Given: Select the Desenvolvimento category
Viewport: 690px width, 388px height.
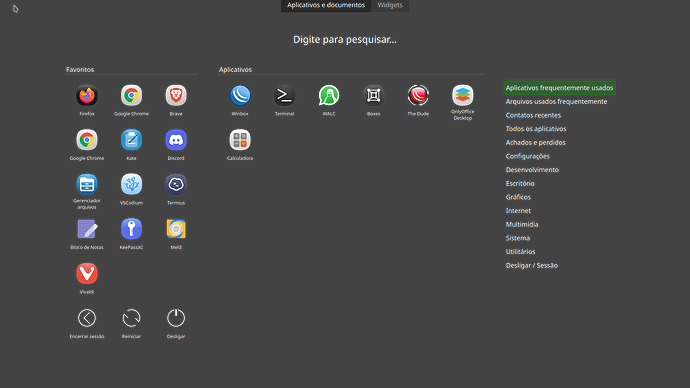Looking at the screenshot, I should point(532,170).
